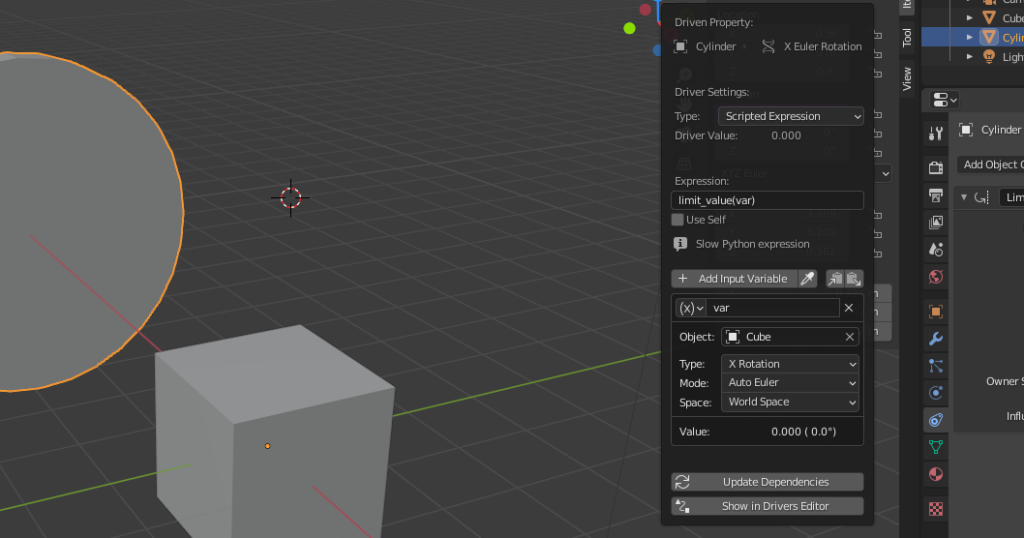Switch to the View sidebar tab

click(x=907, y=78)
